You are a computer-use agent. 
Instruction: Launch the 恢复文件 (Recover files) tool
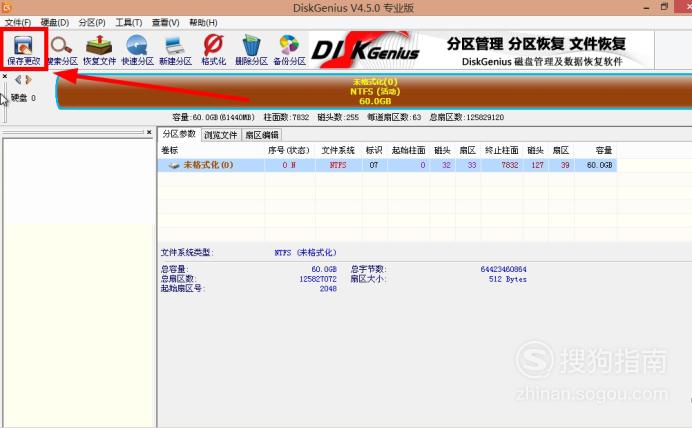pyautogui.click(x=99, y=50)
